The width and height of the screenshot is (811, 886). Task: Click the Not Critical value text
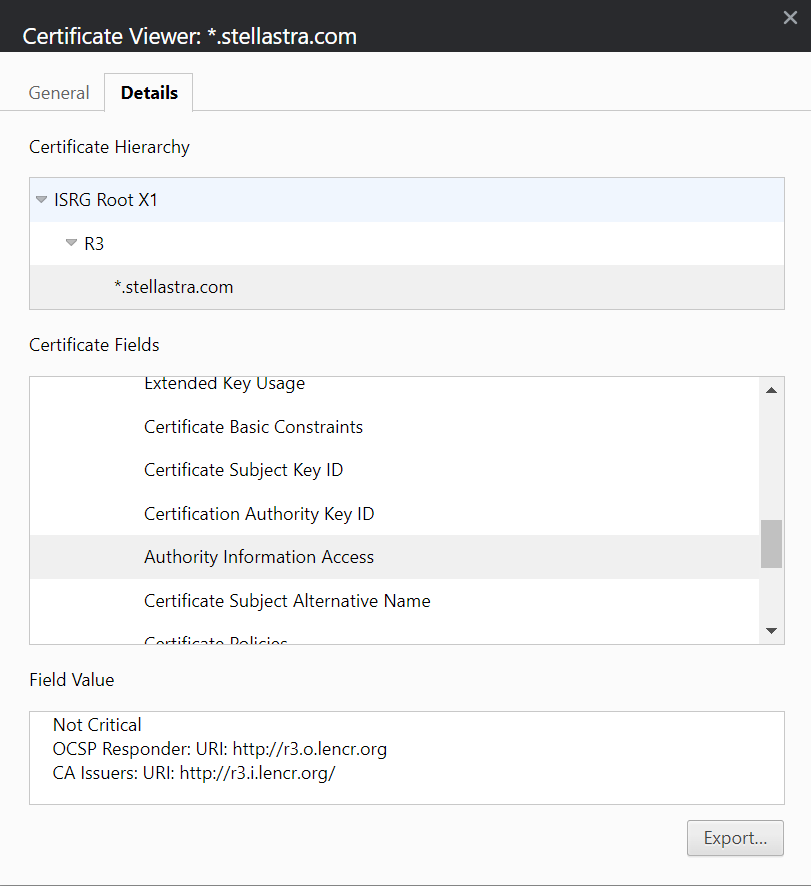97,724
